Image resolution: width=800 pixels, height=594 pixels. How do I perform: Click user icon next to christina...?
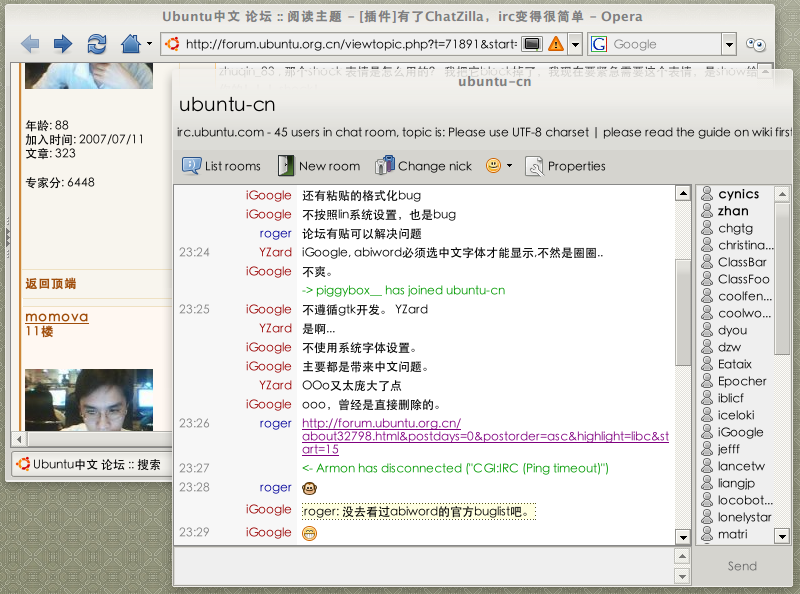click(707, 245)
